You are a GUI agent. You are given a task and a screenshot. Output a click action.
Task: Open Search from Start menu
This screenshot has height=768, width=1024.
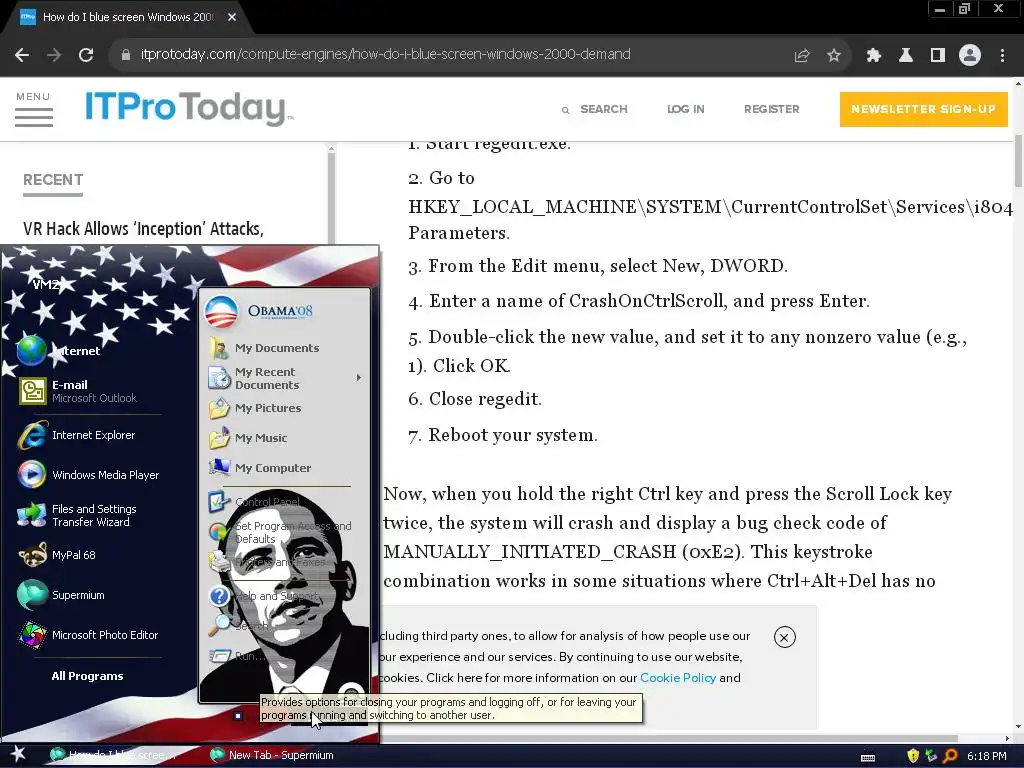point(239,626)
